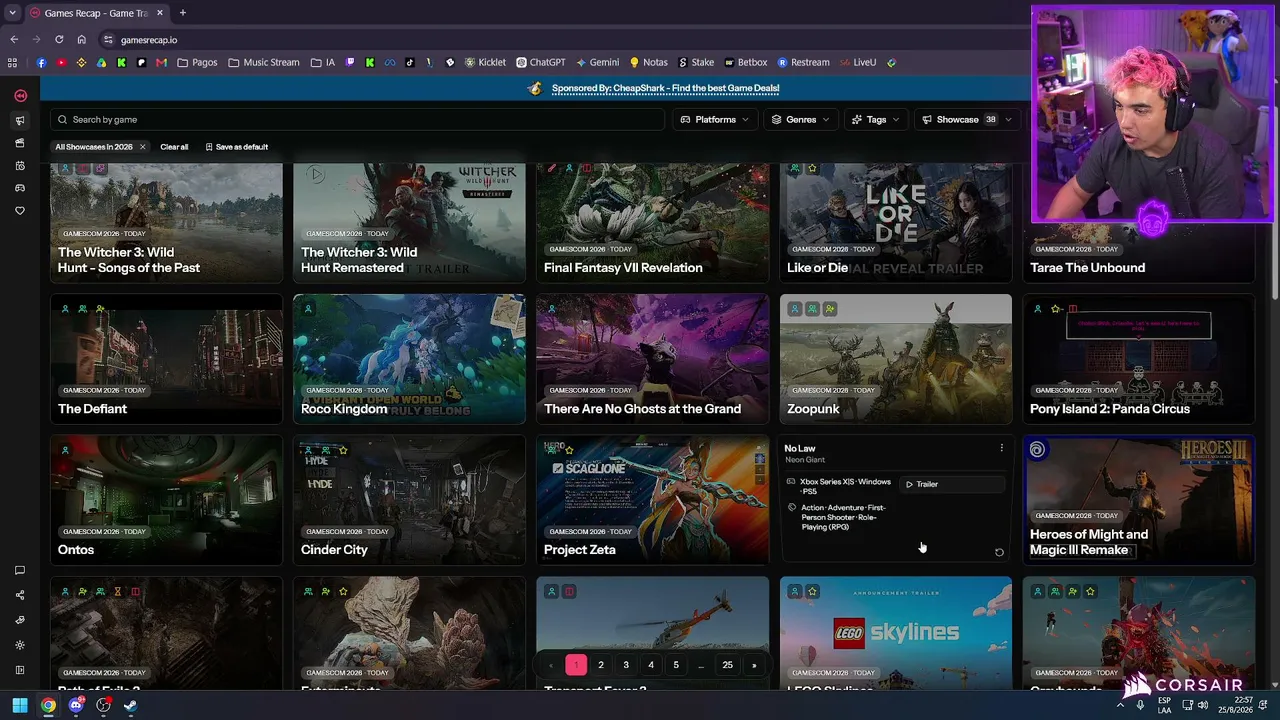The image size is (1280, 720).
Task: Open the Twitch bookmark icon
Action: (350, 62)
